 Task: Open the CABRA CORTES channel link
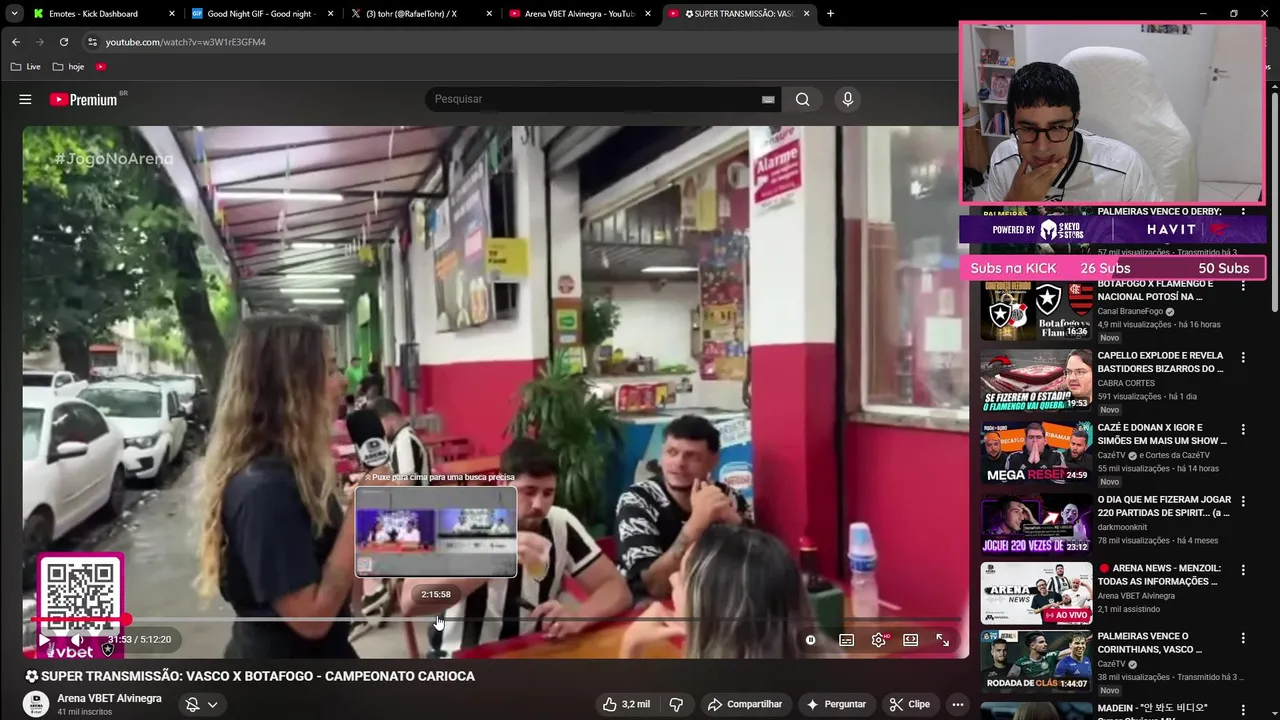1126,383
